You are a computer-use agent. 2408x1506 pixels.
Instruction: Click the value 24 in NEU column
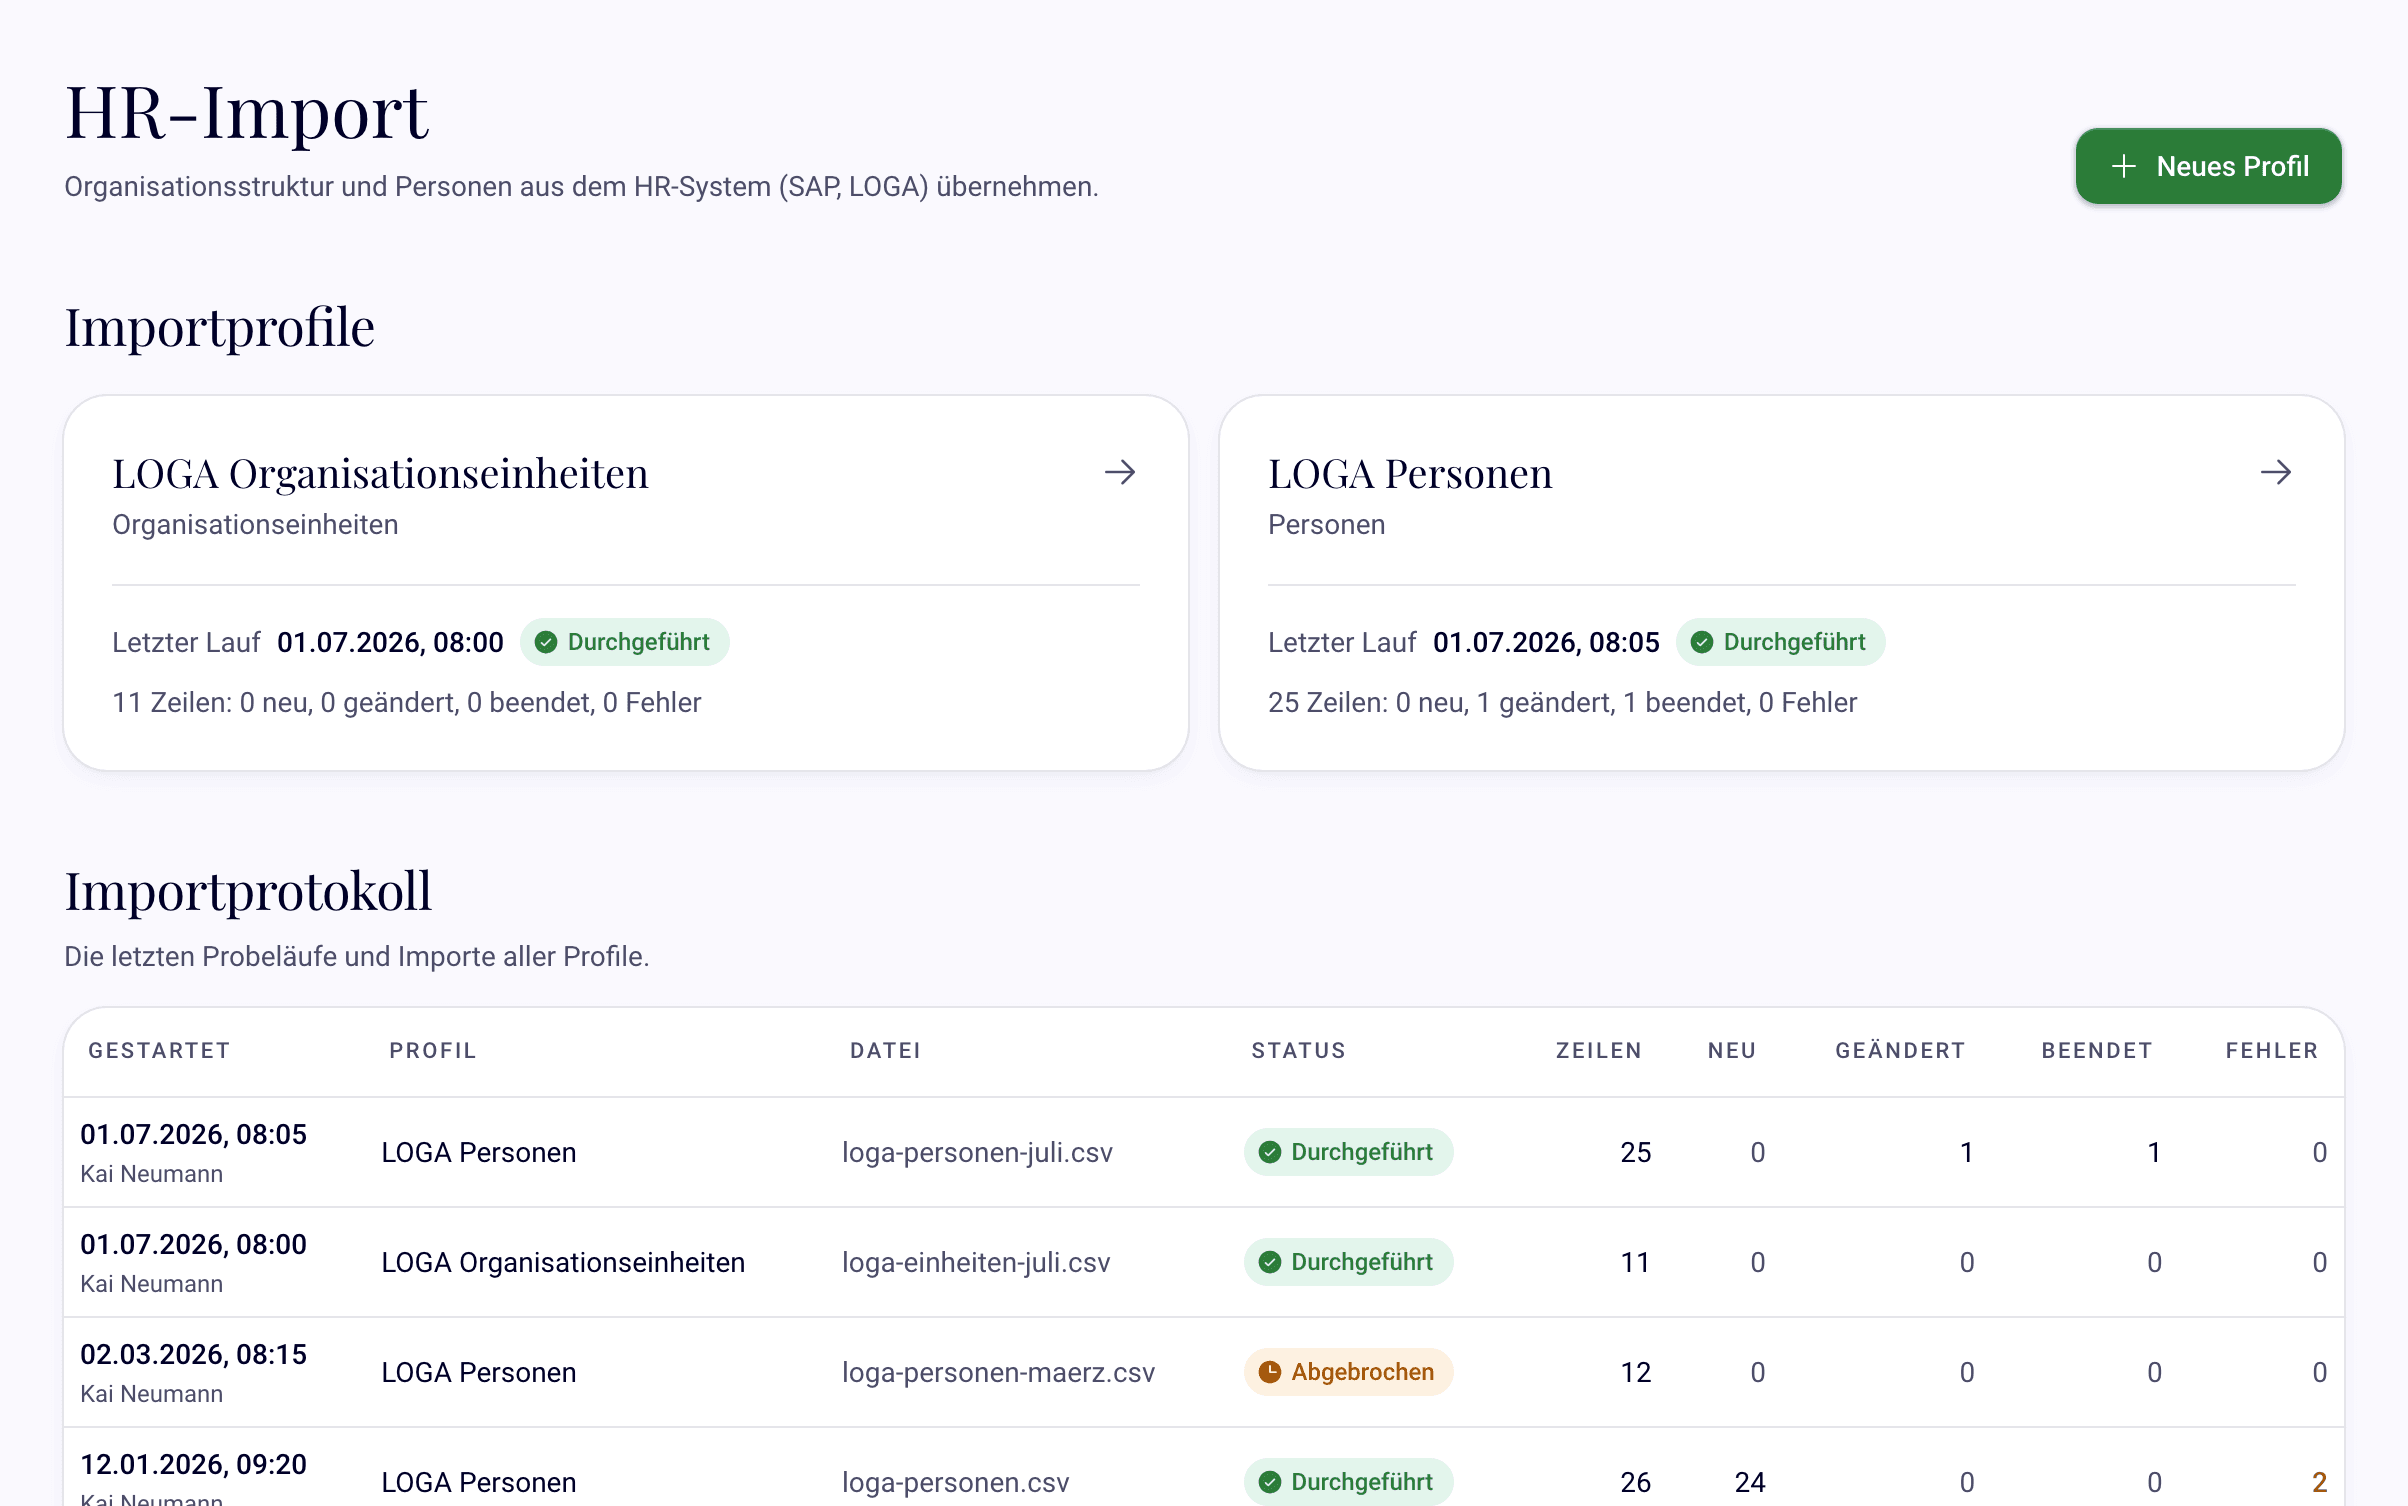tap(1749, 1482)
